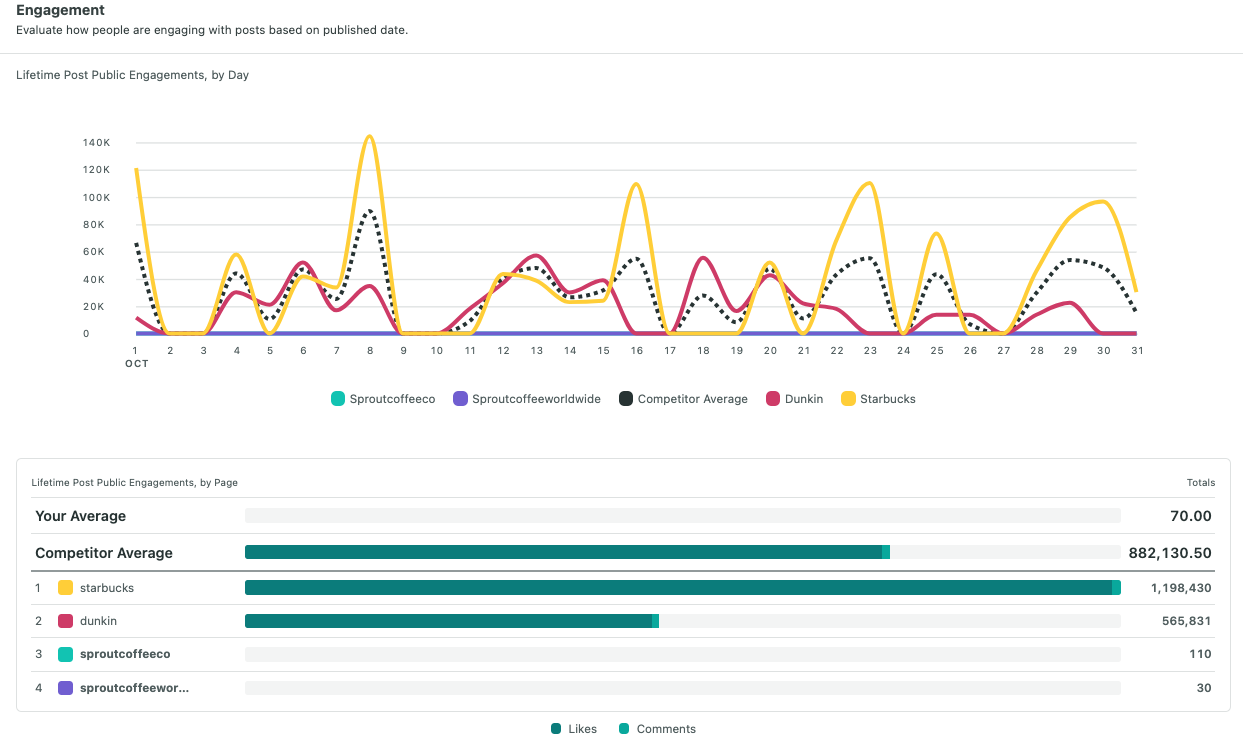Image resolution: width=1243 pixels, height=750 pixels.
Task: Click the Totals column header
Action: (1201, 482)
